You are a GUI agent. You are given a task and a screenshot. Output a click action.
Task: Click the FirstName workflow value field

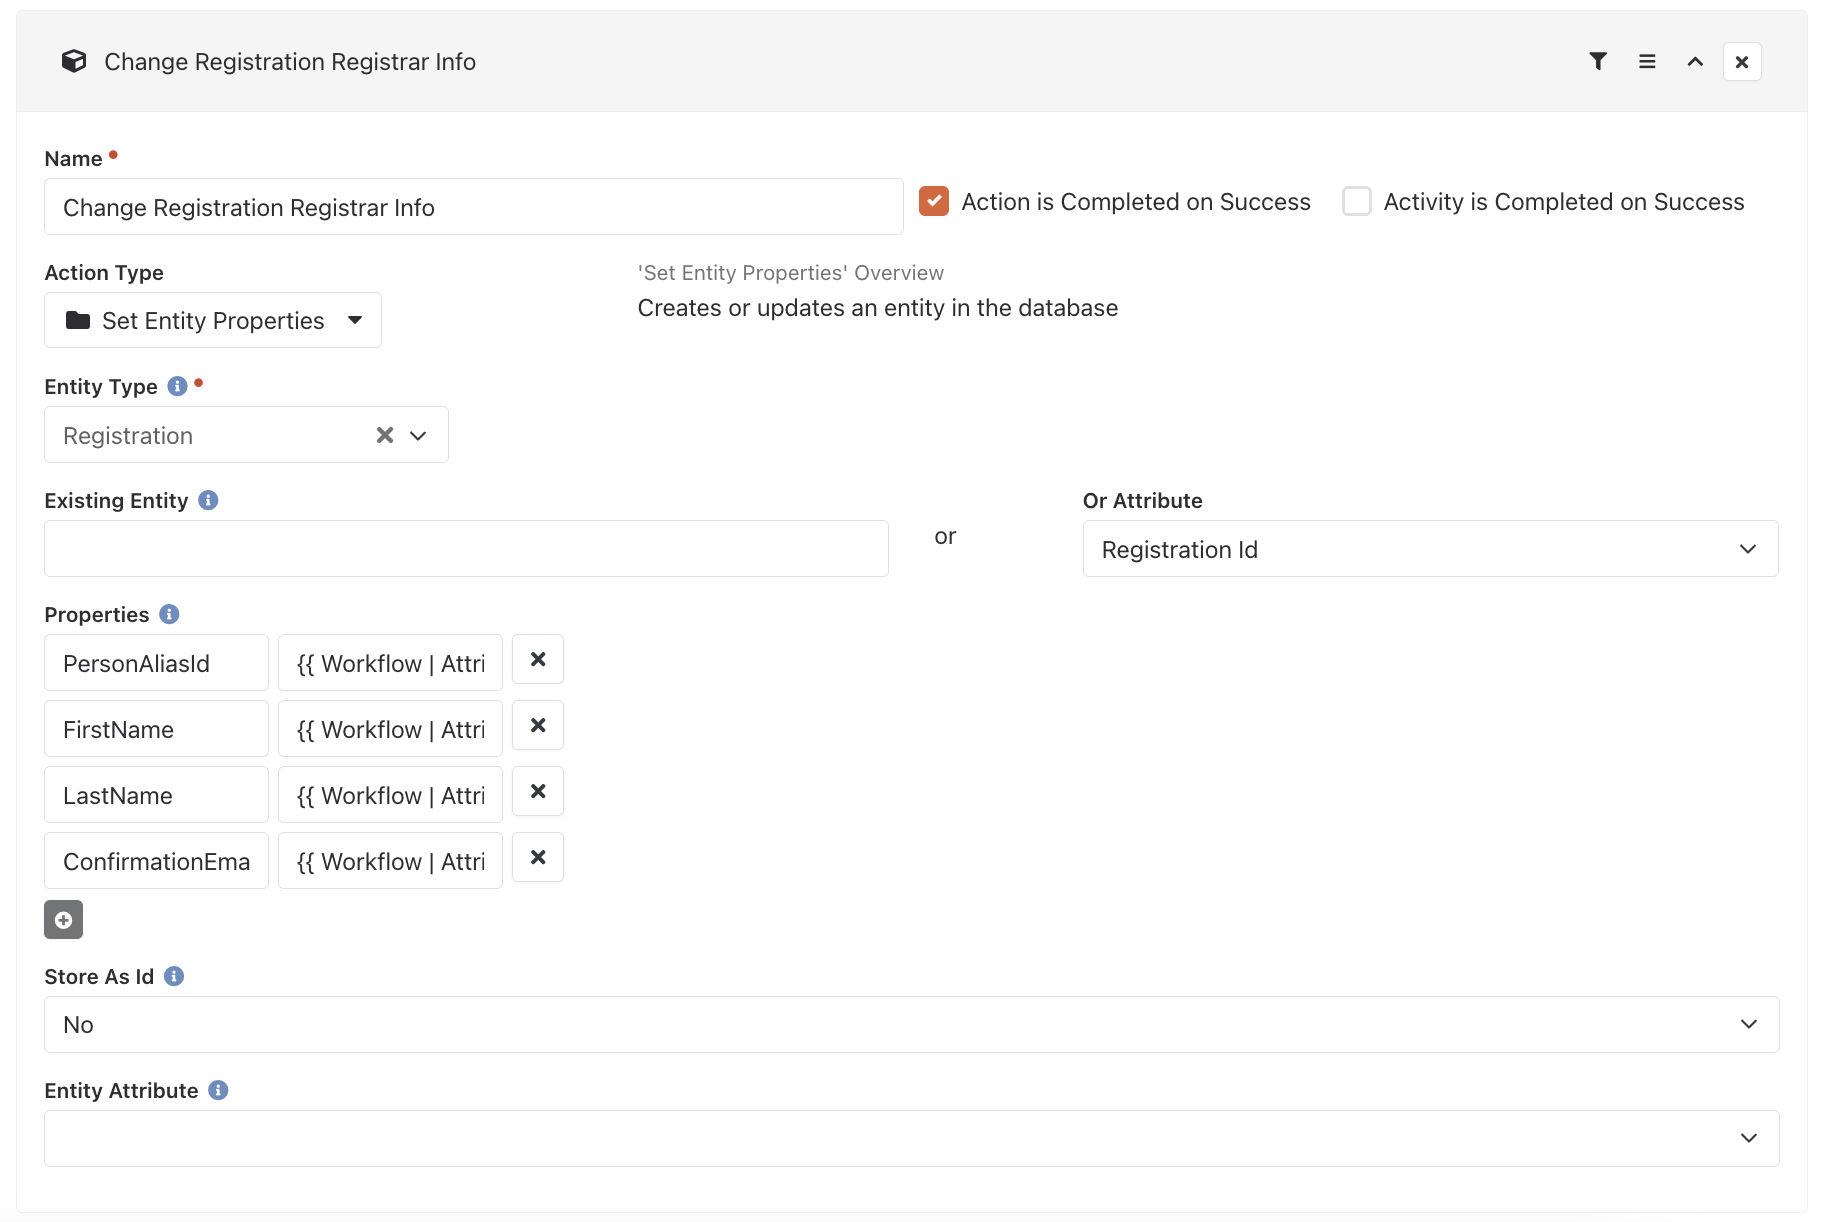(390, 729)
